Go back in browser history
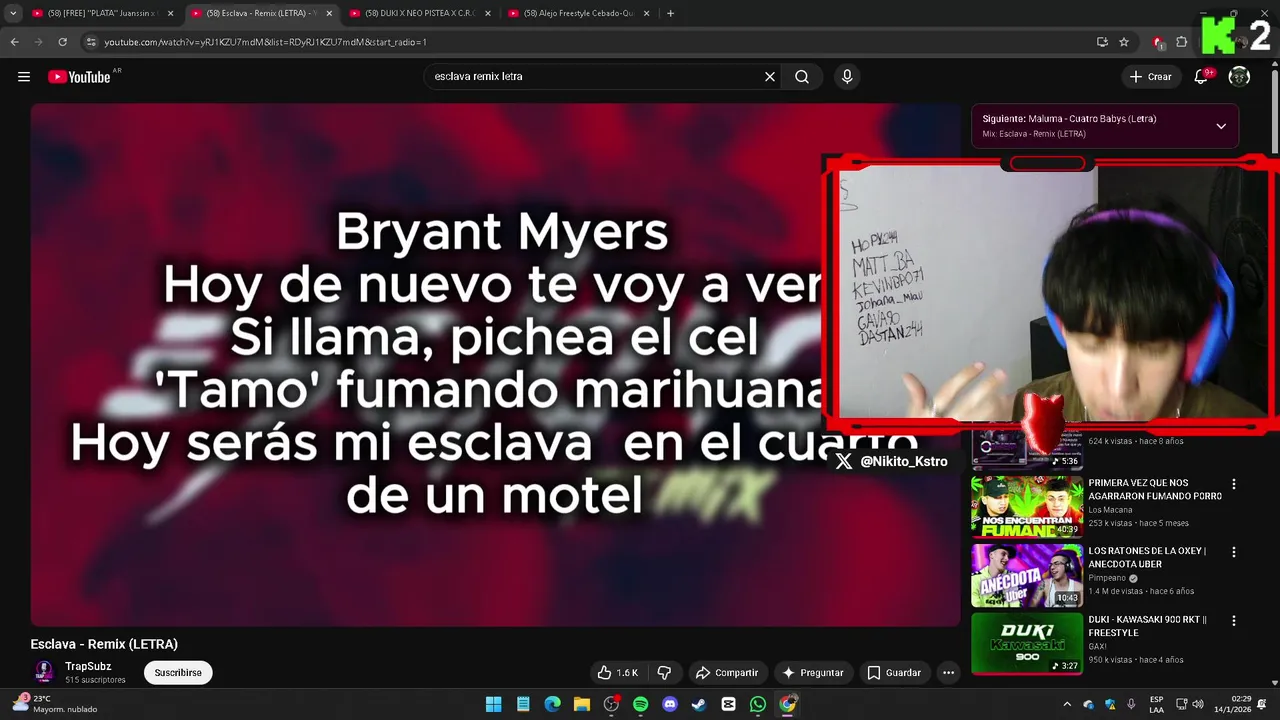The width and height of the screenshot is (1280, 720). pos(14,42)
